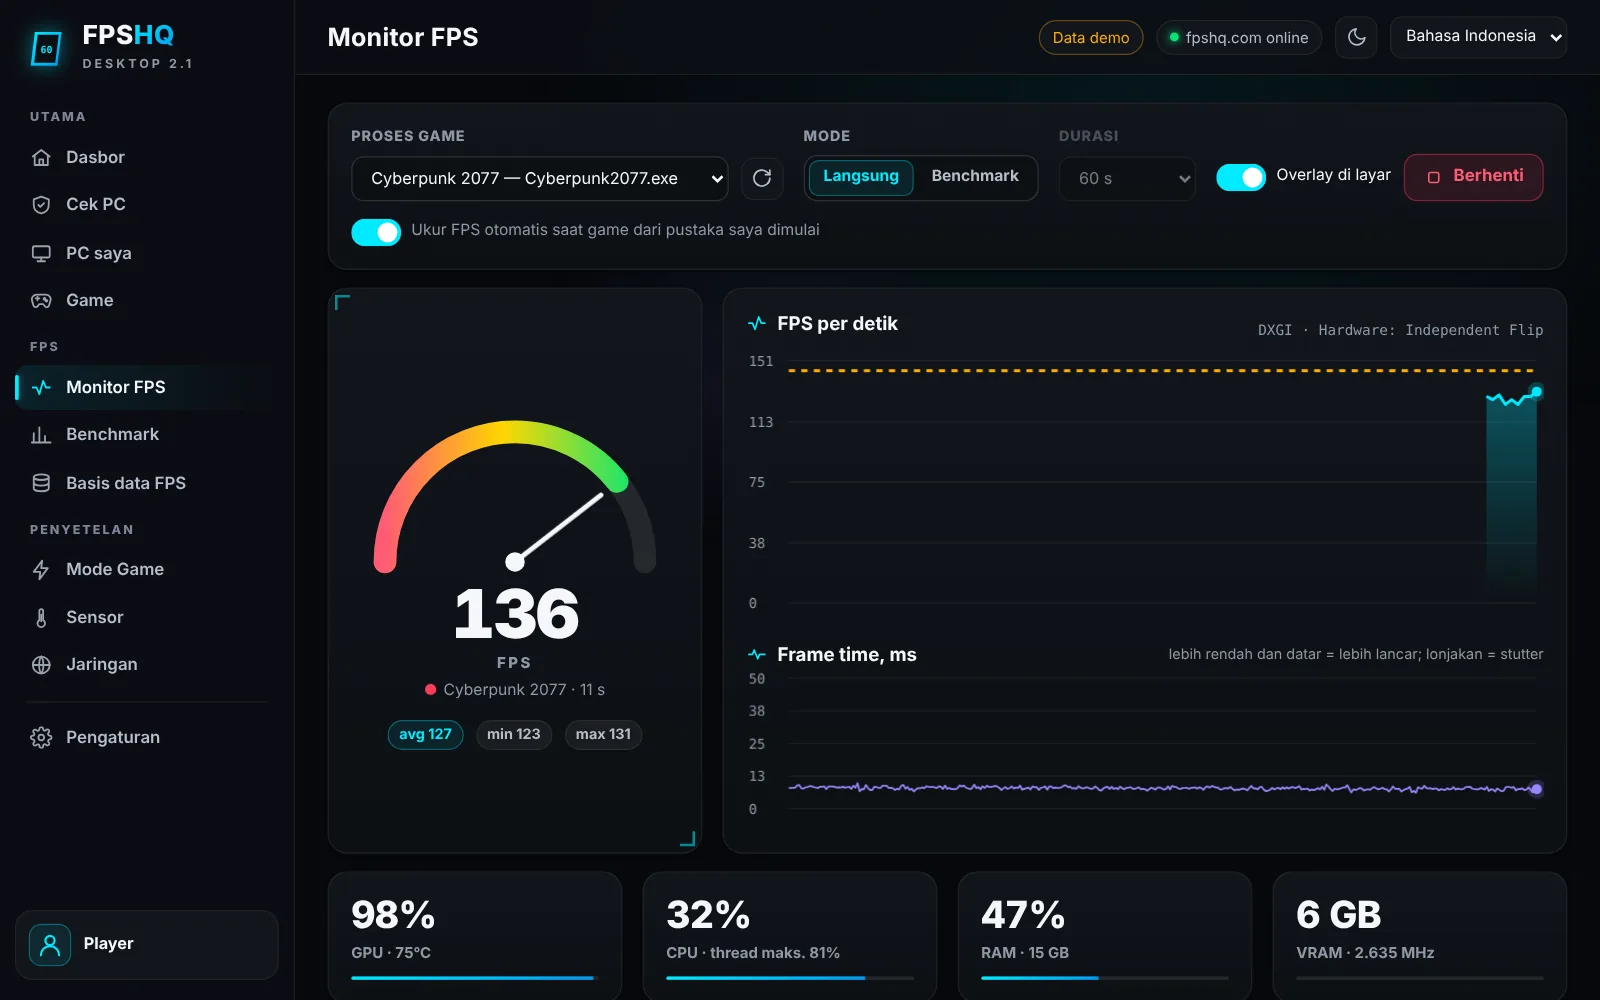Click the Data demo badge

tap(1091, 37)
